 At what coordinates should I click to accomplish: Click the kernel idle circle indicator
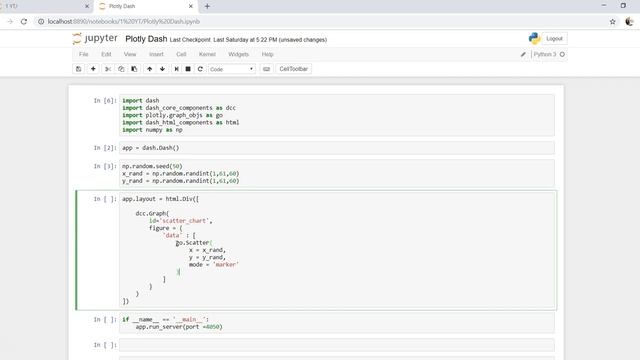coord(562,54)
